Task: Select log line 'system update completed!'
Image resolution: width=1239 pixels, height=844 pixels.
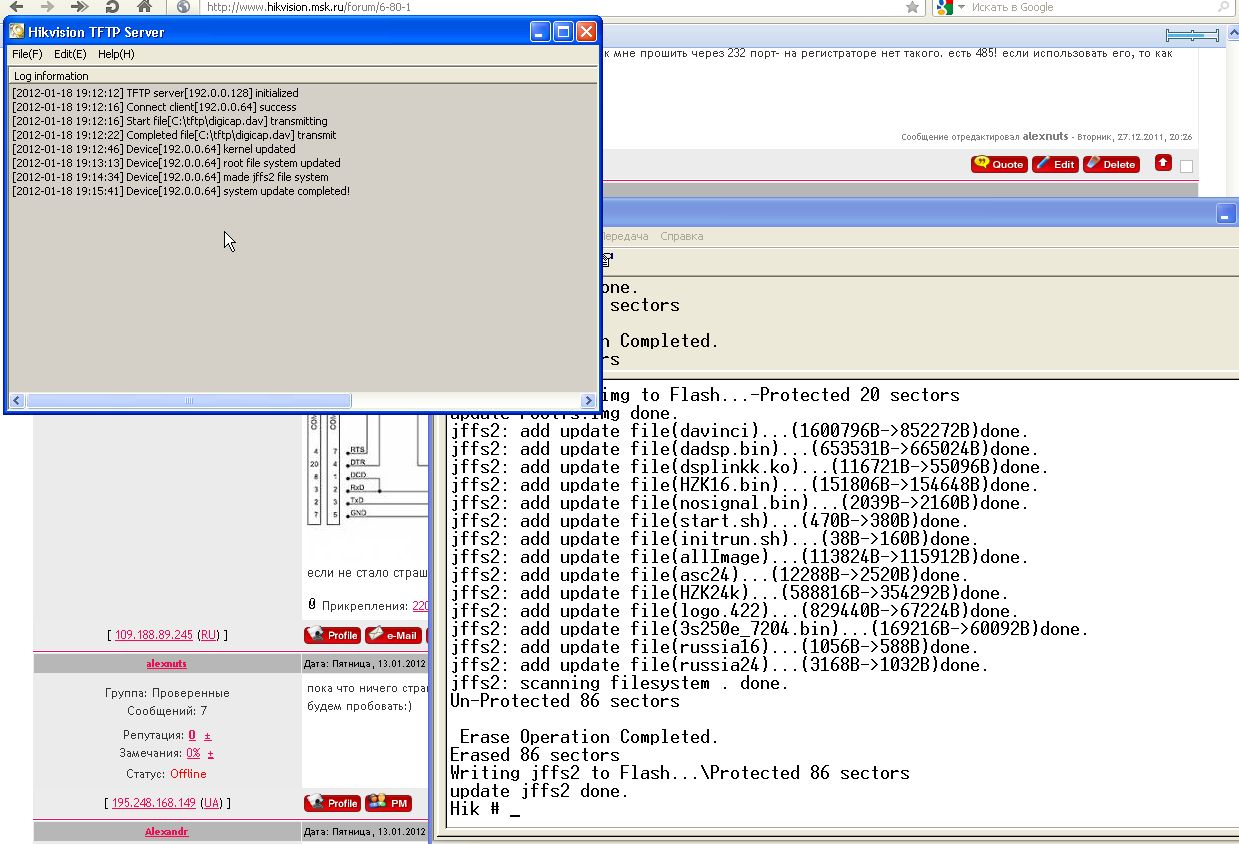Action: pyautogui.click(x=181, y=191)
